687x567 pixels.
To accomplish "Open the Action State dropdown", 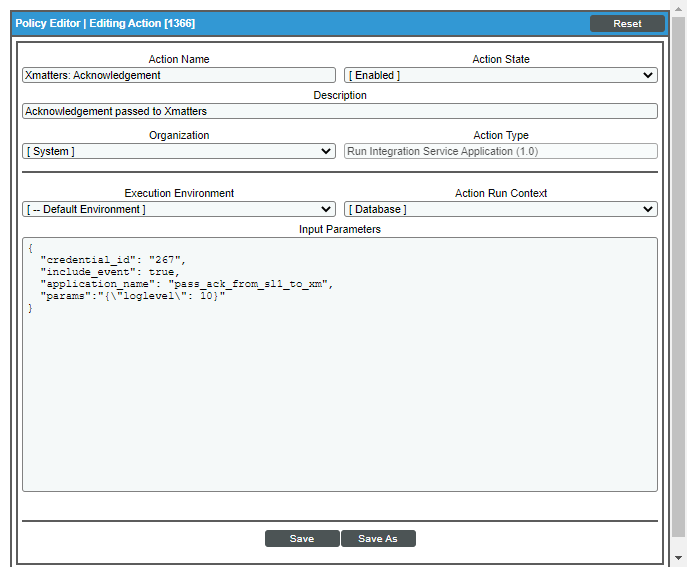I will coord(501,75).
